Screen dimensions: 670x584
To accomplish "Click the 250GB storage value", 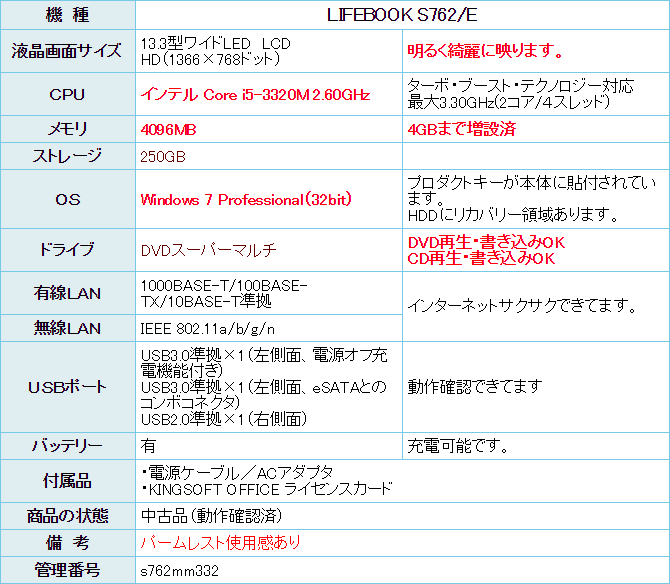I will (x=164, y=156).
